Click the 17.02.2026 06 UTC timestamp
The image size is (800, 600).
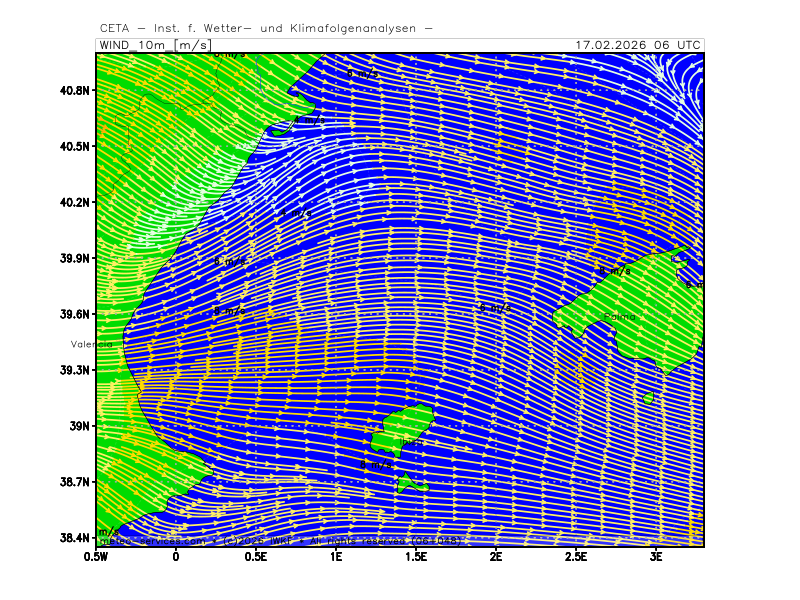click(638, 45)
